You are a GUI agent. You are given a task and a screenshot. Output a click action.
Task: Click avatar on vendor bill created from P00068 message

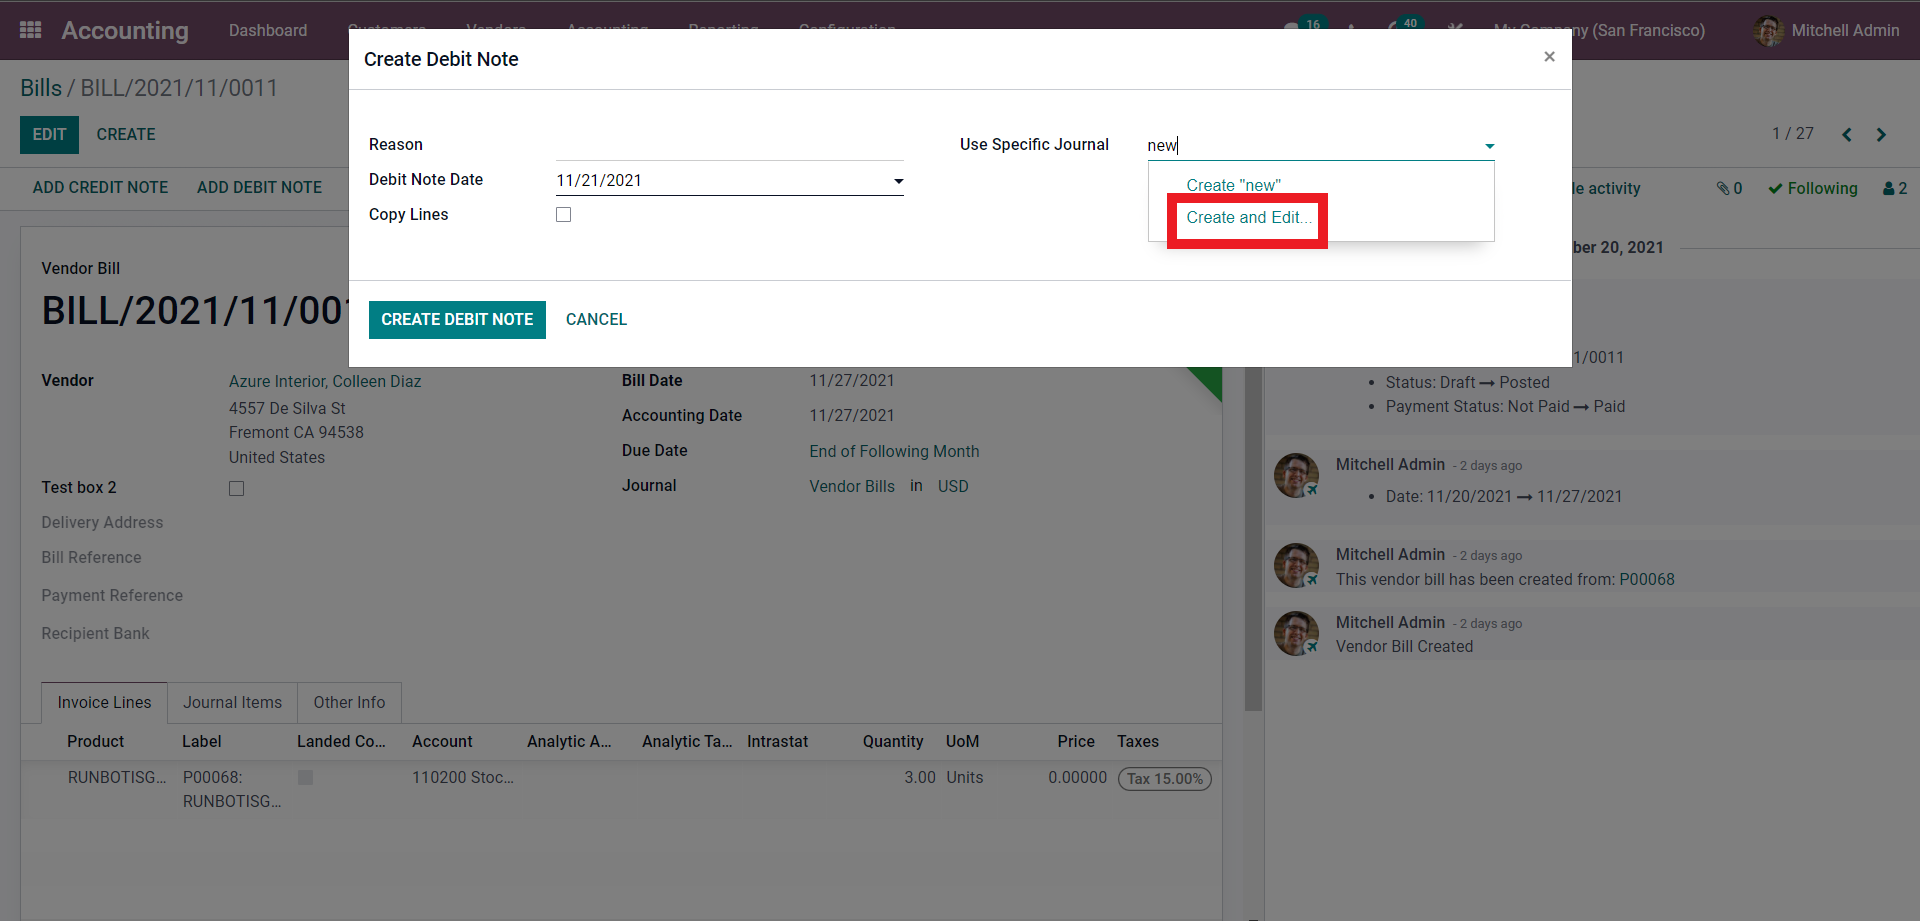(1296, 565)
